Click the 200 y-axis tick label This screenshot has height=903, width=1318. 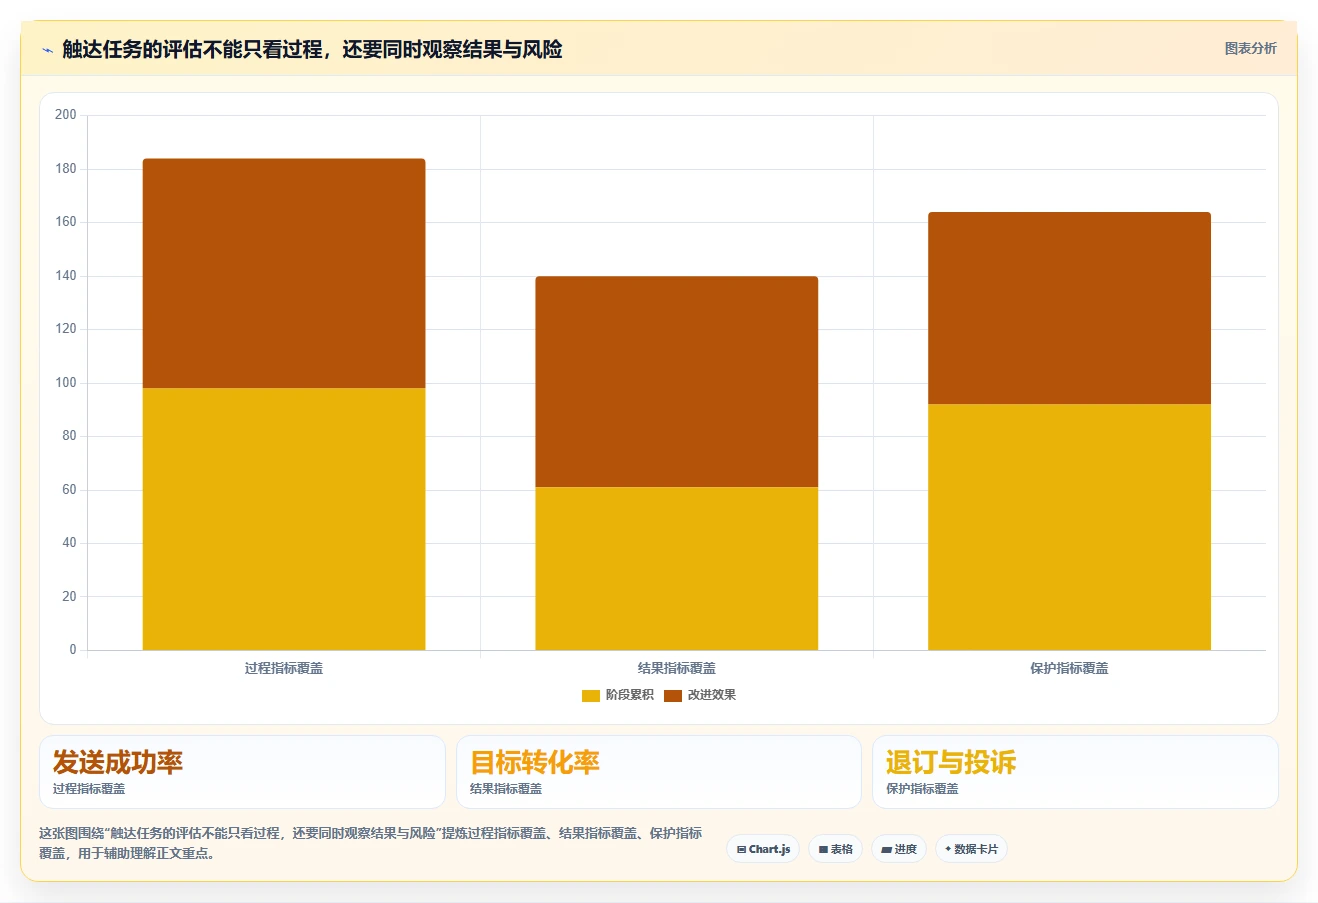[x=66, y=115]
